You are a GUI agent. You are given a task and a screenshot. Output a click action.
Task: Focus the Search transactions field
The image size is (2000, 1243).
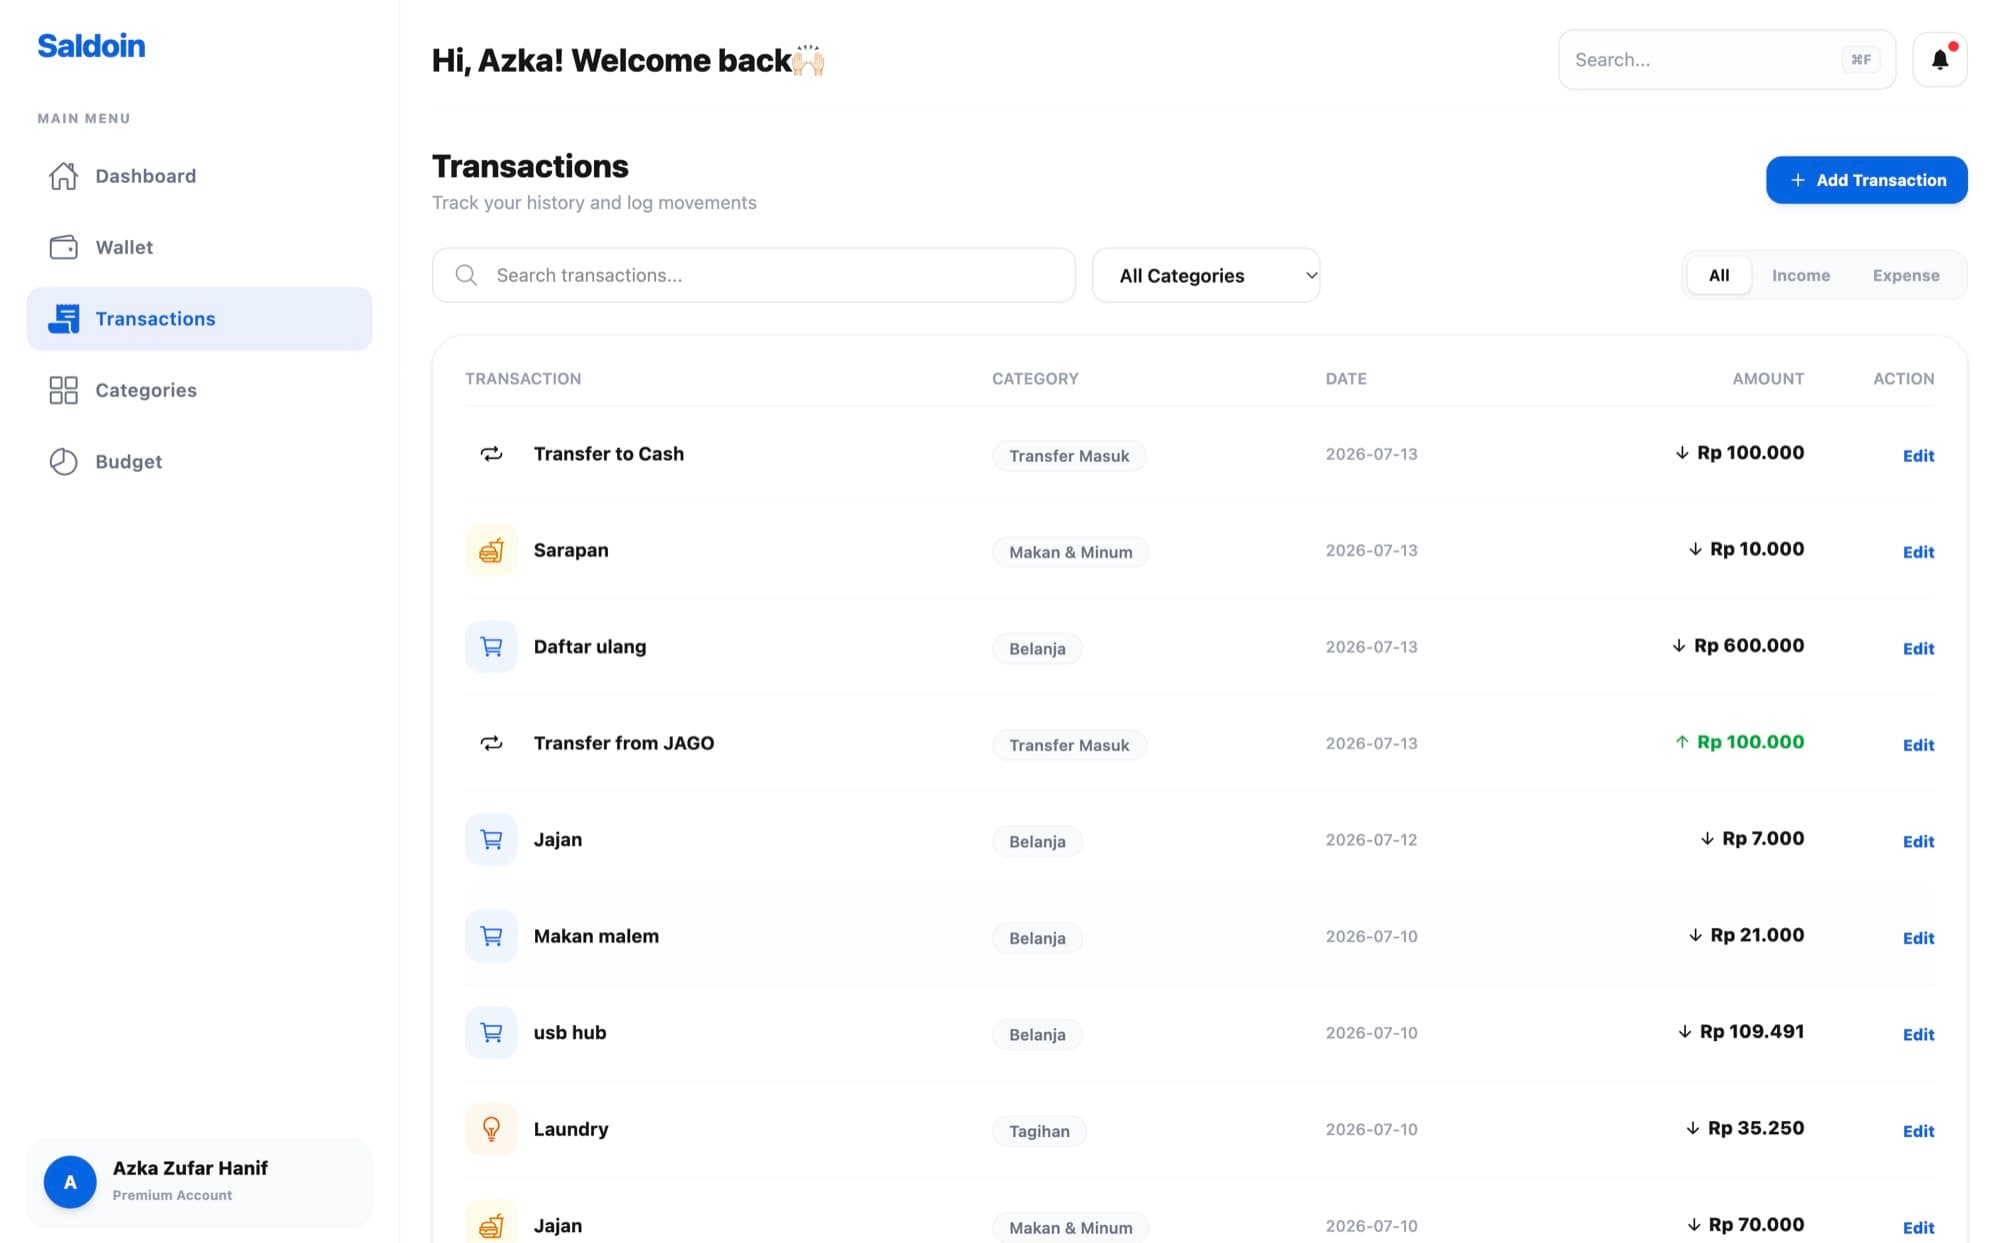pos(753,275)
